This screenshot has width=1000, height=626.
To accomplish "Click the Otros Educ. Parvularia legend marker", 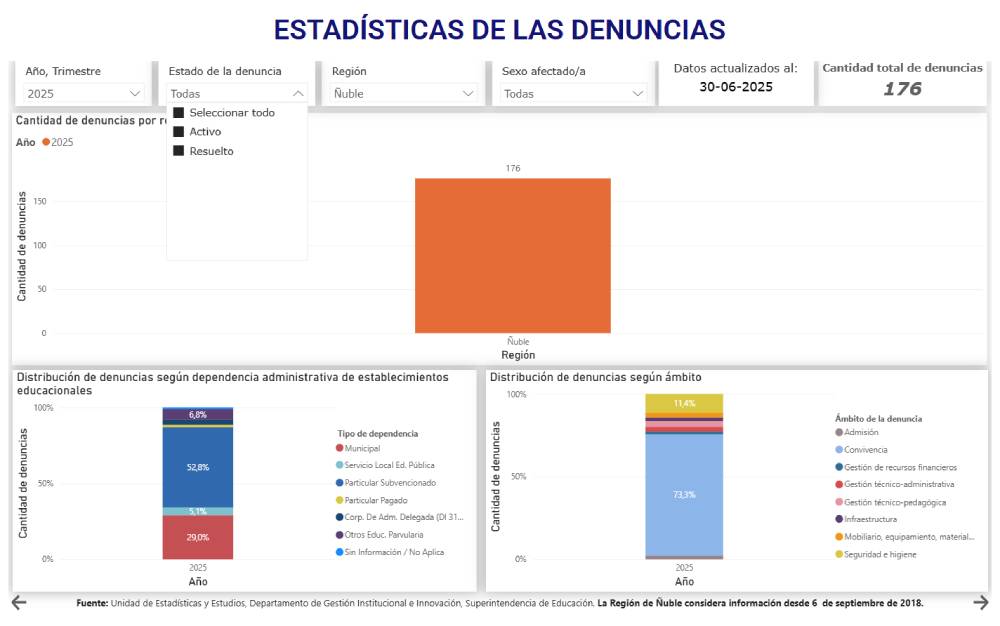I will pos(340,535).
